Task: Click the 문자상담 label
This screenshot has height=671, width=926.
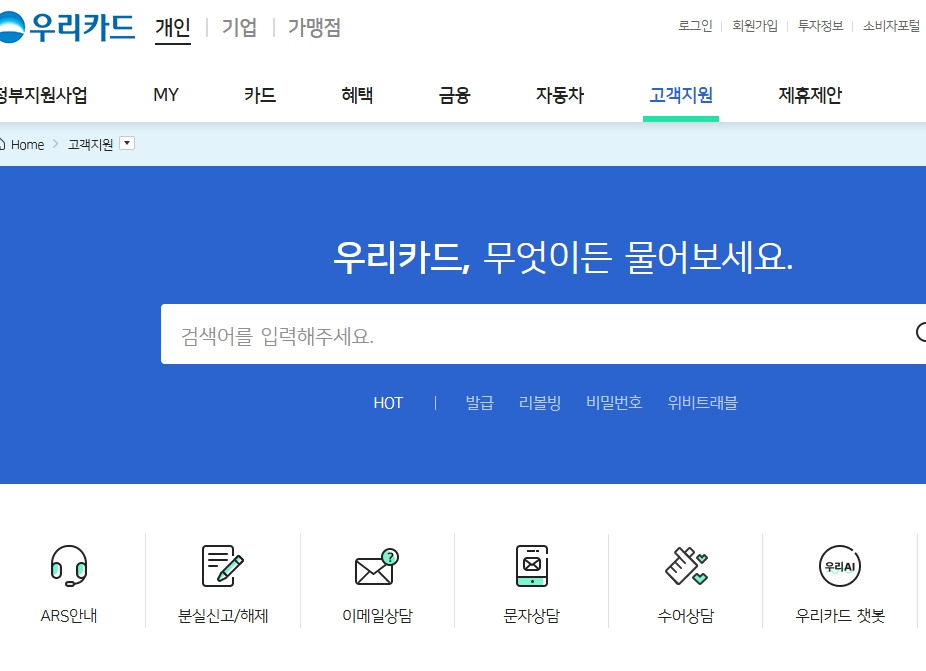Action: pyautogui.click(x=532, y=616)
